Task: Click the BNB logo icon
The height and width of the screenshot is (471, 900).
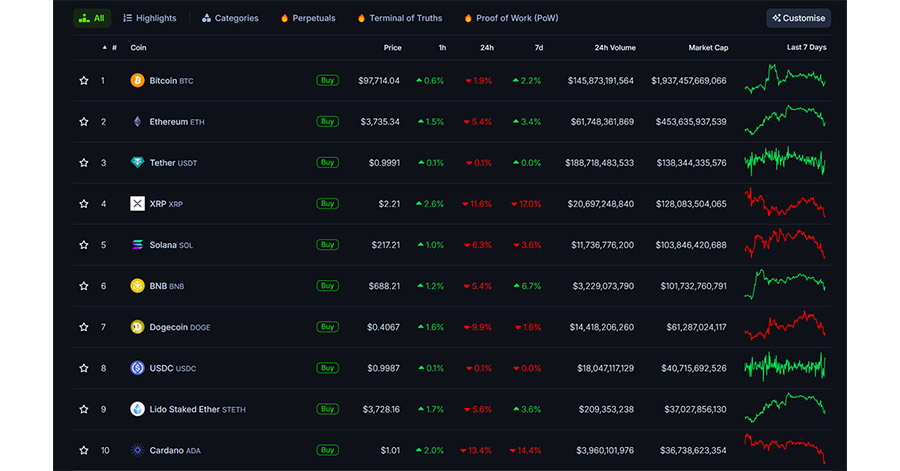Action: click(137, 286)
